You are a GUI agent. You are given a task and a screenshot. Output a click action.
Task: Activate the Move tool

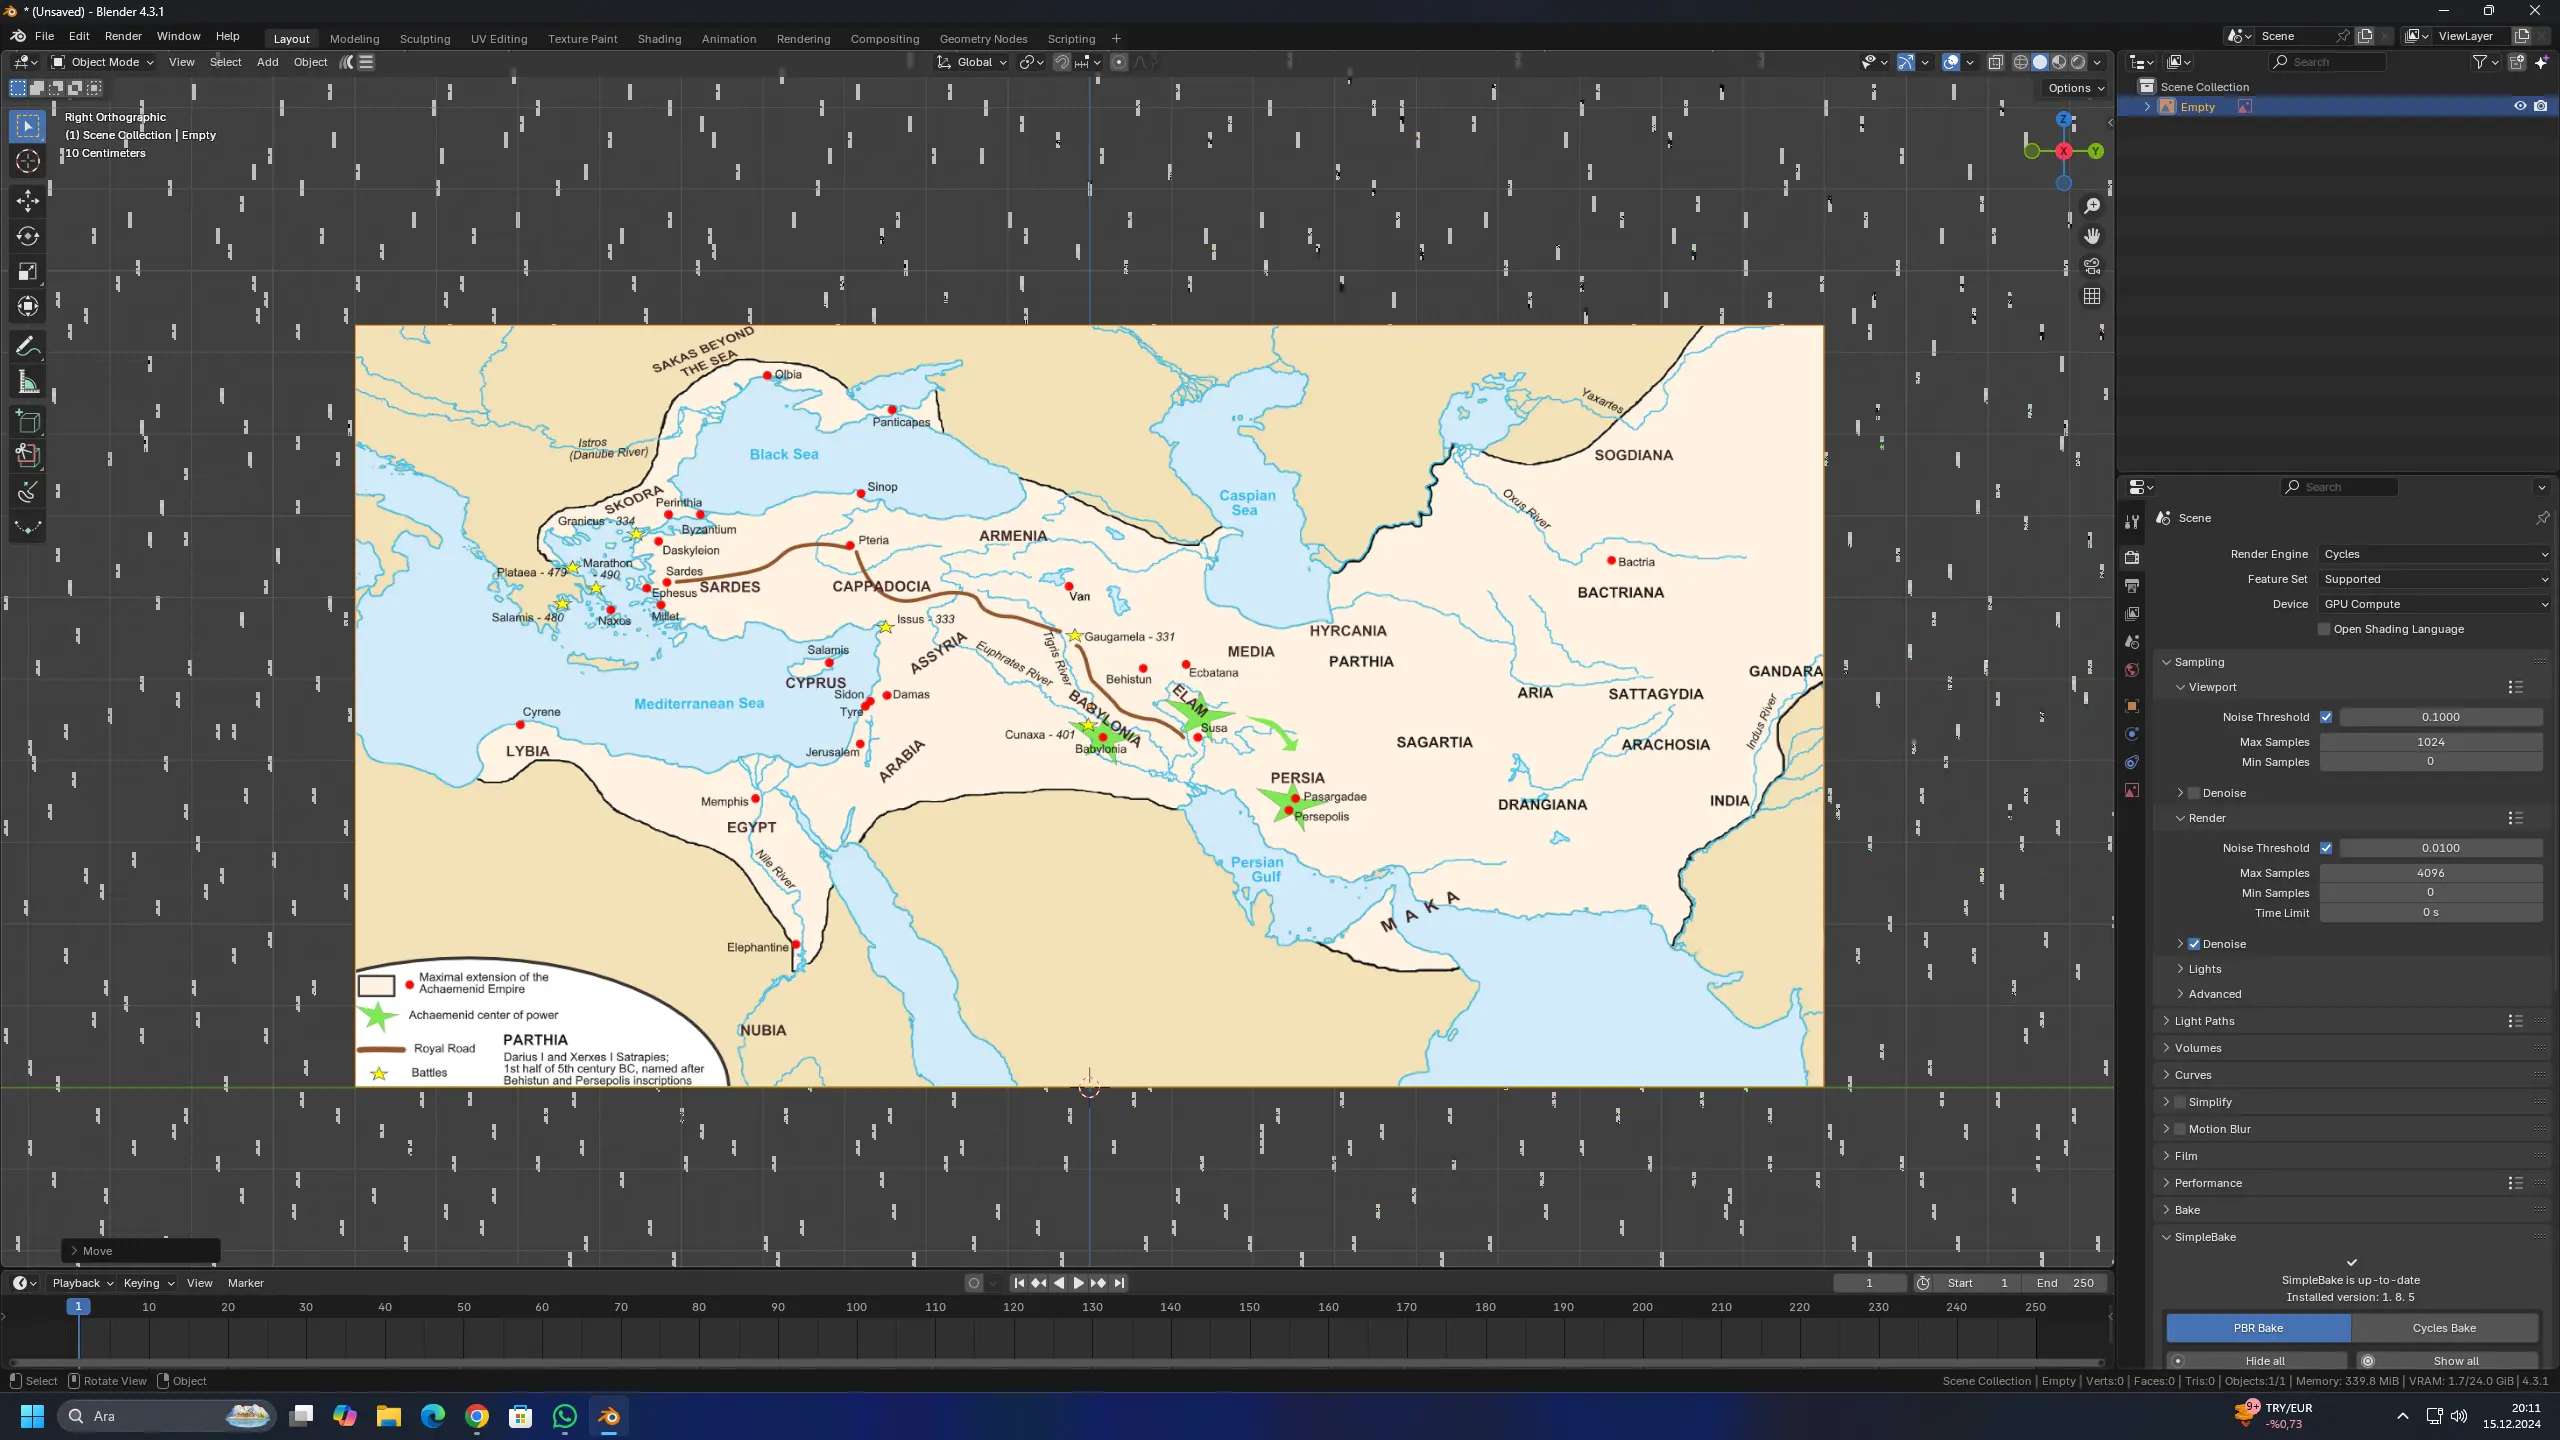click(x=28, y=201)
